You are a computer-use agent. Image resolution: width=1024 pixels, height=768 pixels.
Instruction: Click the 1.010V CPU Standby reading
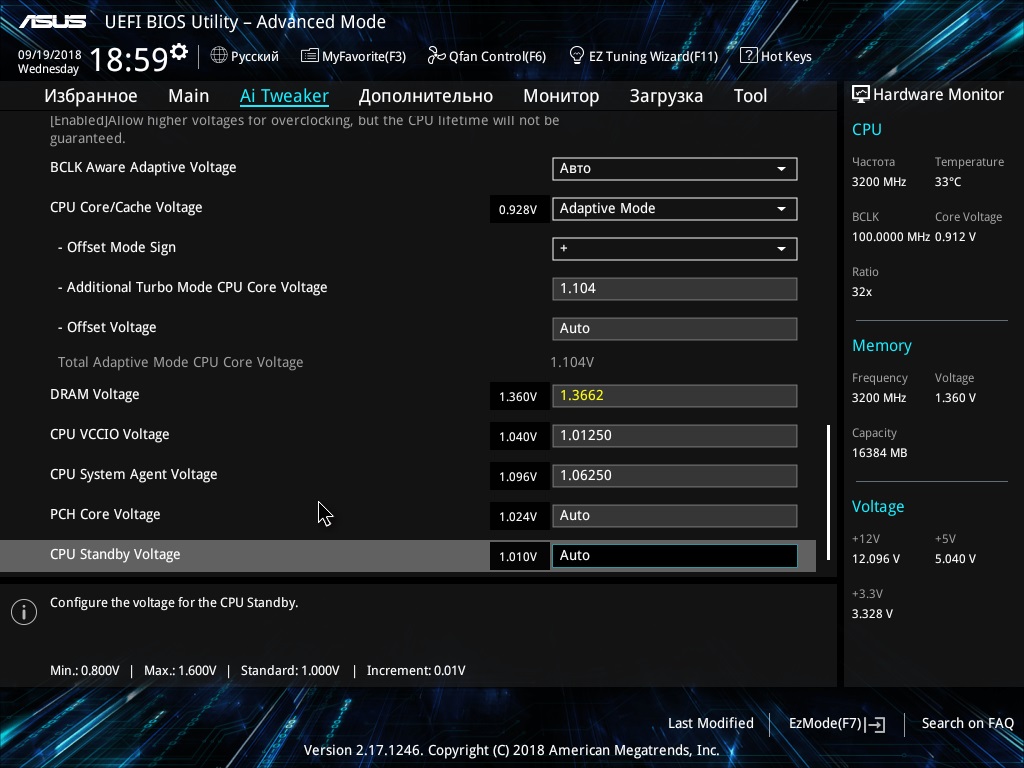tap(519, 556)
